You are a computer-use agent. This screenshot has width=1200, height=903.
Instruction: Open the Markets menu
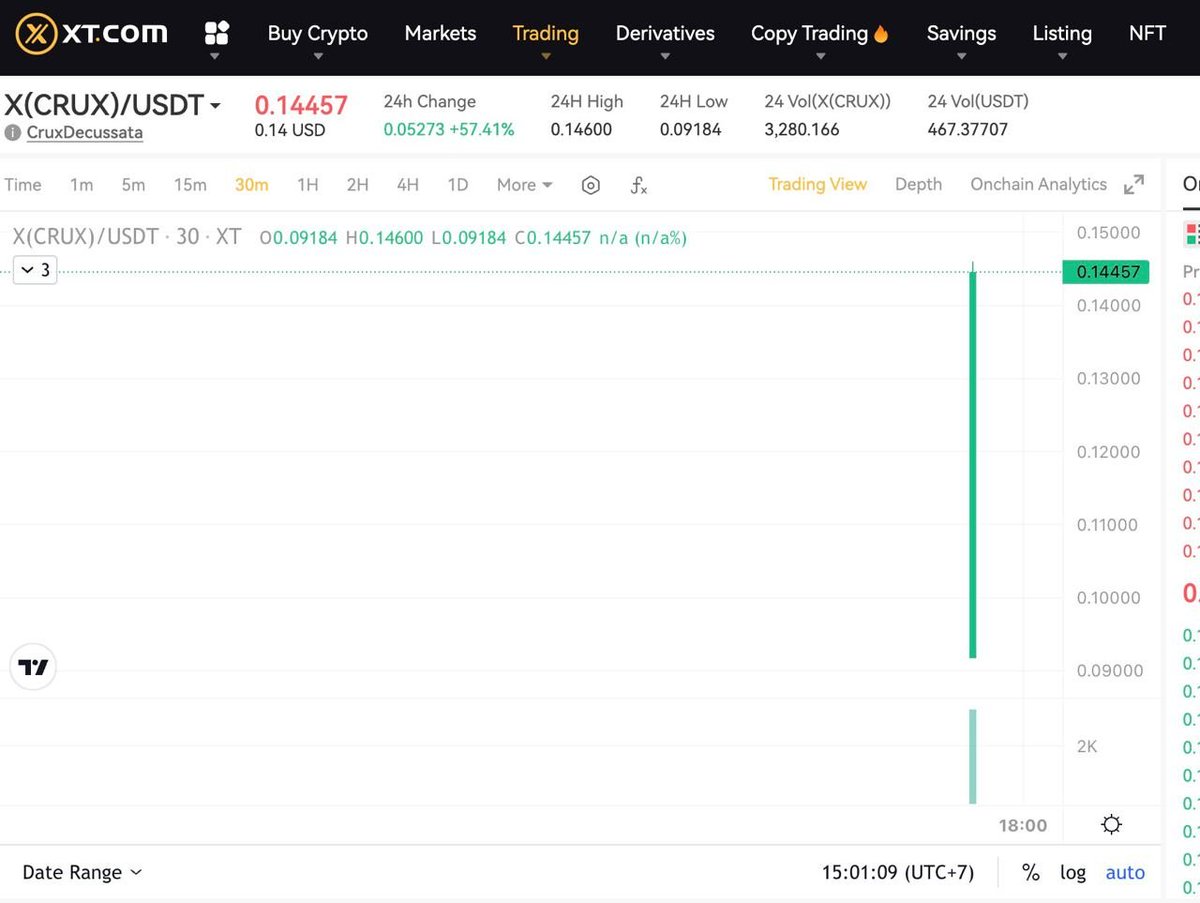pyautogui.click(x=440, y=34)
